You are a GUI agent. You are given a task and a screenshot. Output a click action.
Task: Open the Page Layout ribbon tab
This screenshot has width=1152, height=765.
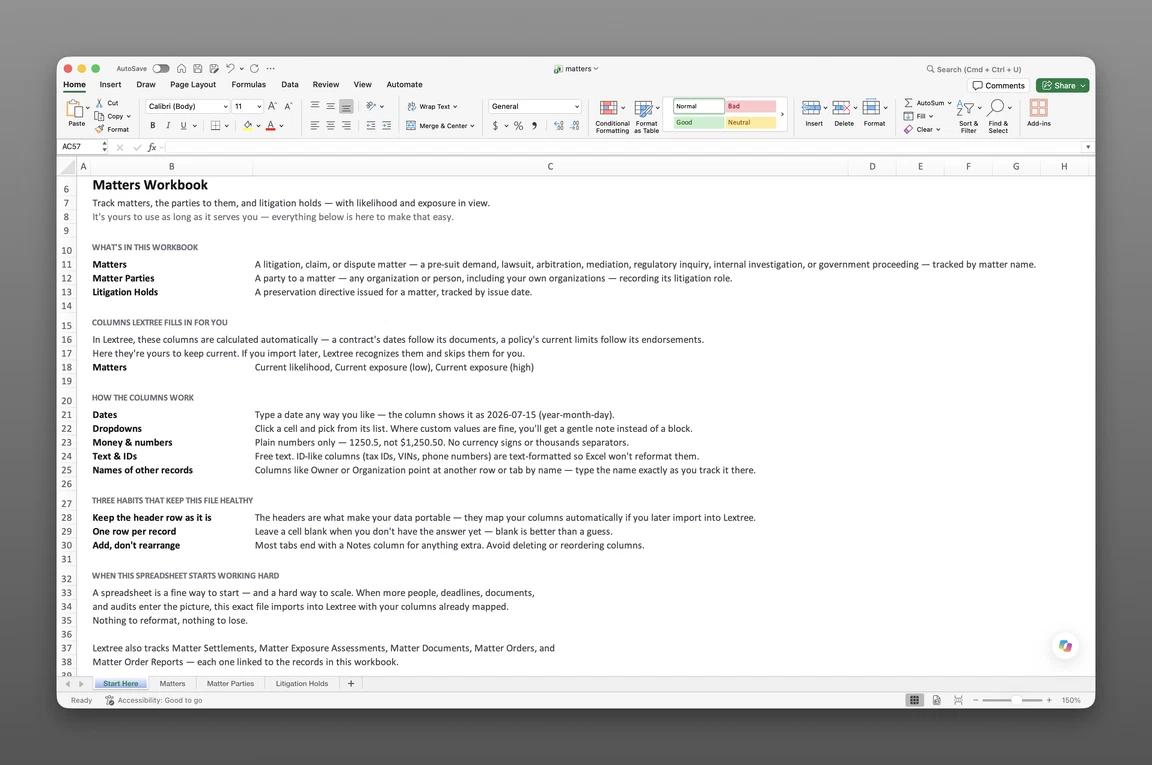pos(193,85)
